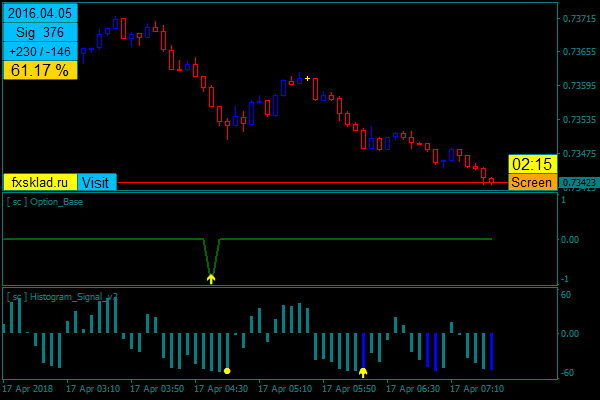Image resolution: width=600 pixels, height=400 pixels.
Task: Click the 17 Apr 04:30 time label
Action: coord(221,389)
